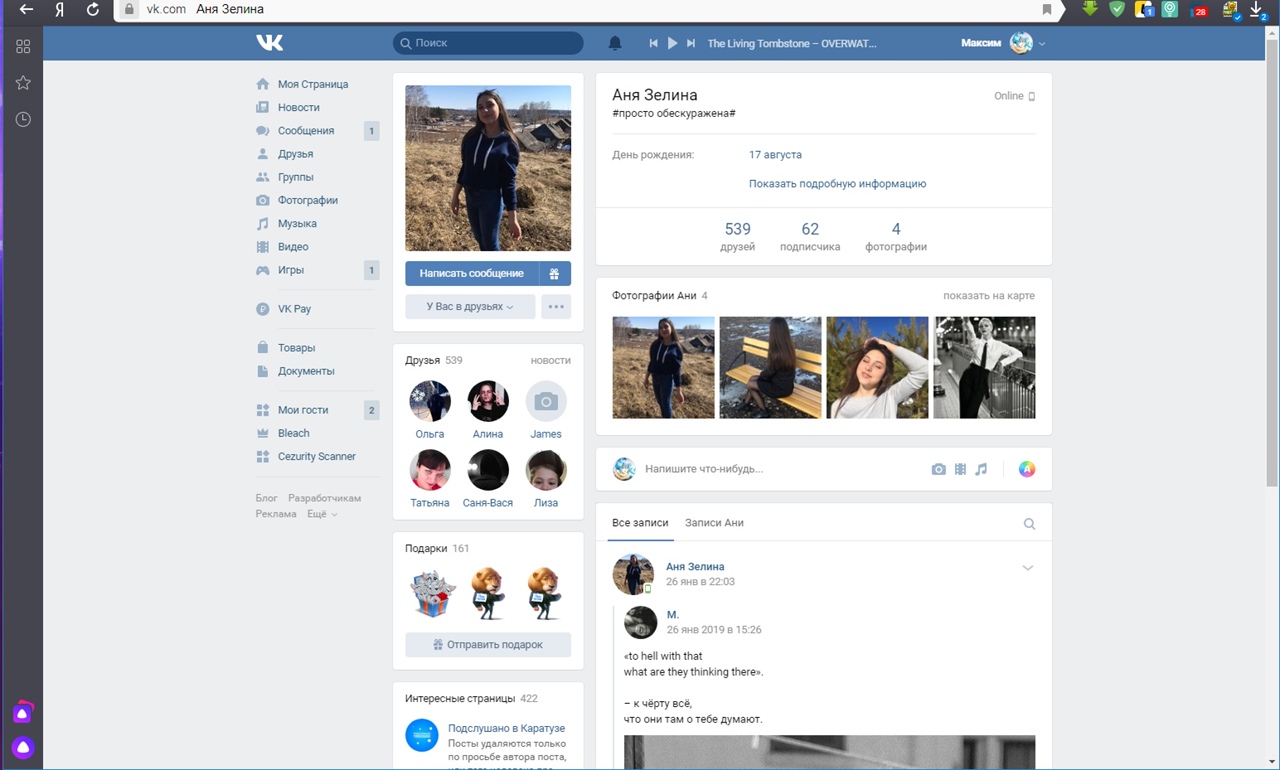Attach a music track to new post
This screenshot has width=1280, height=770.
click(981, 469)
